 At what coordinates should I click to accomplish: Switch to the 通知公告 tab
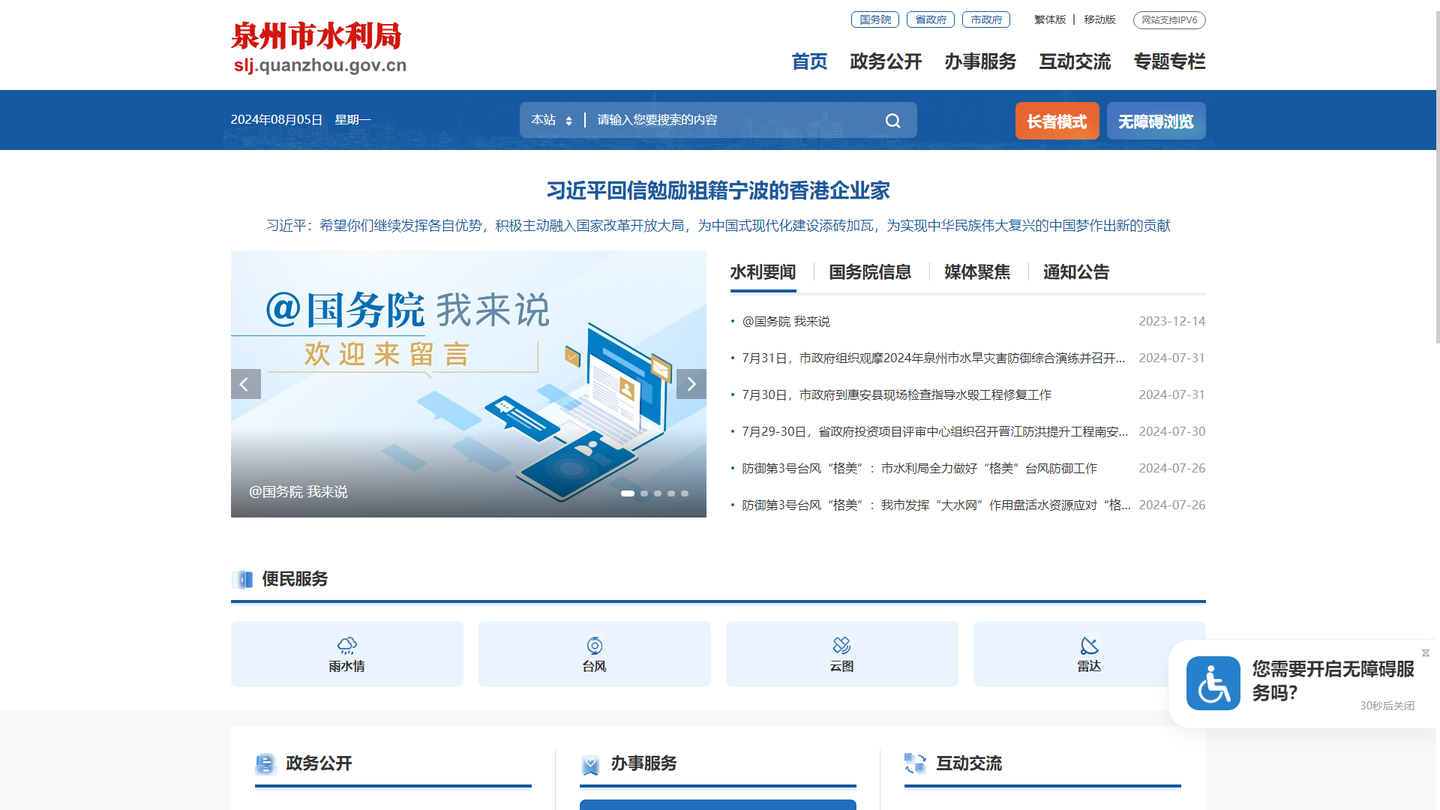tap(1076, 272)
